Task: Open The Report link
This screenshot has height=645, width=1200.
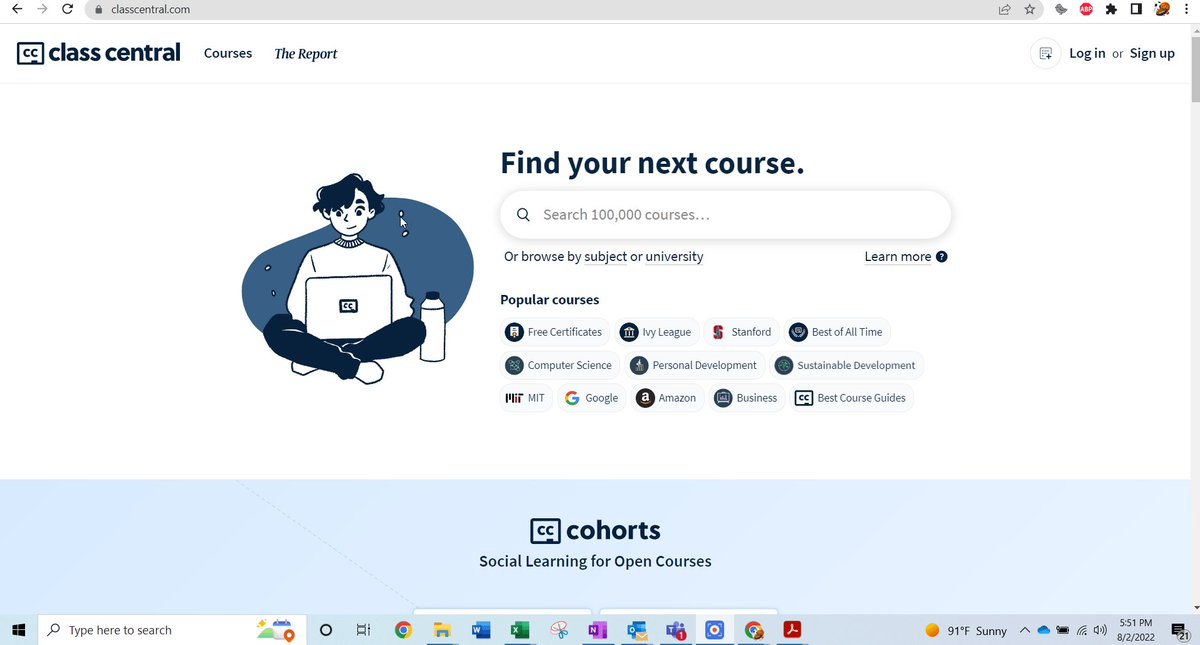Action: click(306, 54)
